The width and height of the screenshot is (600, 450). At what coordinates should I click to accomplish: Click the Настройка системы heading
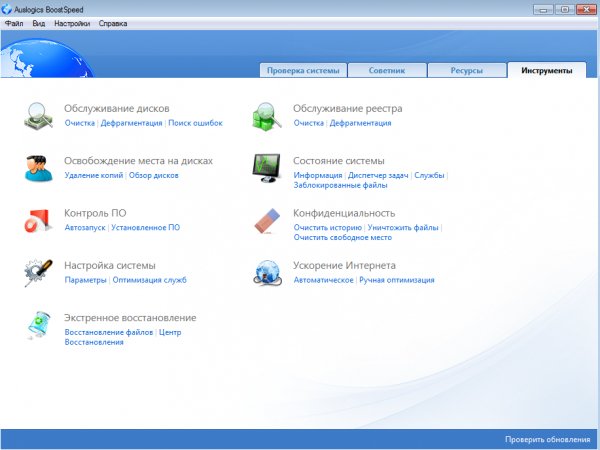pyautogui.click(x=110, y=265)
